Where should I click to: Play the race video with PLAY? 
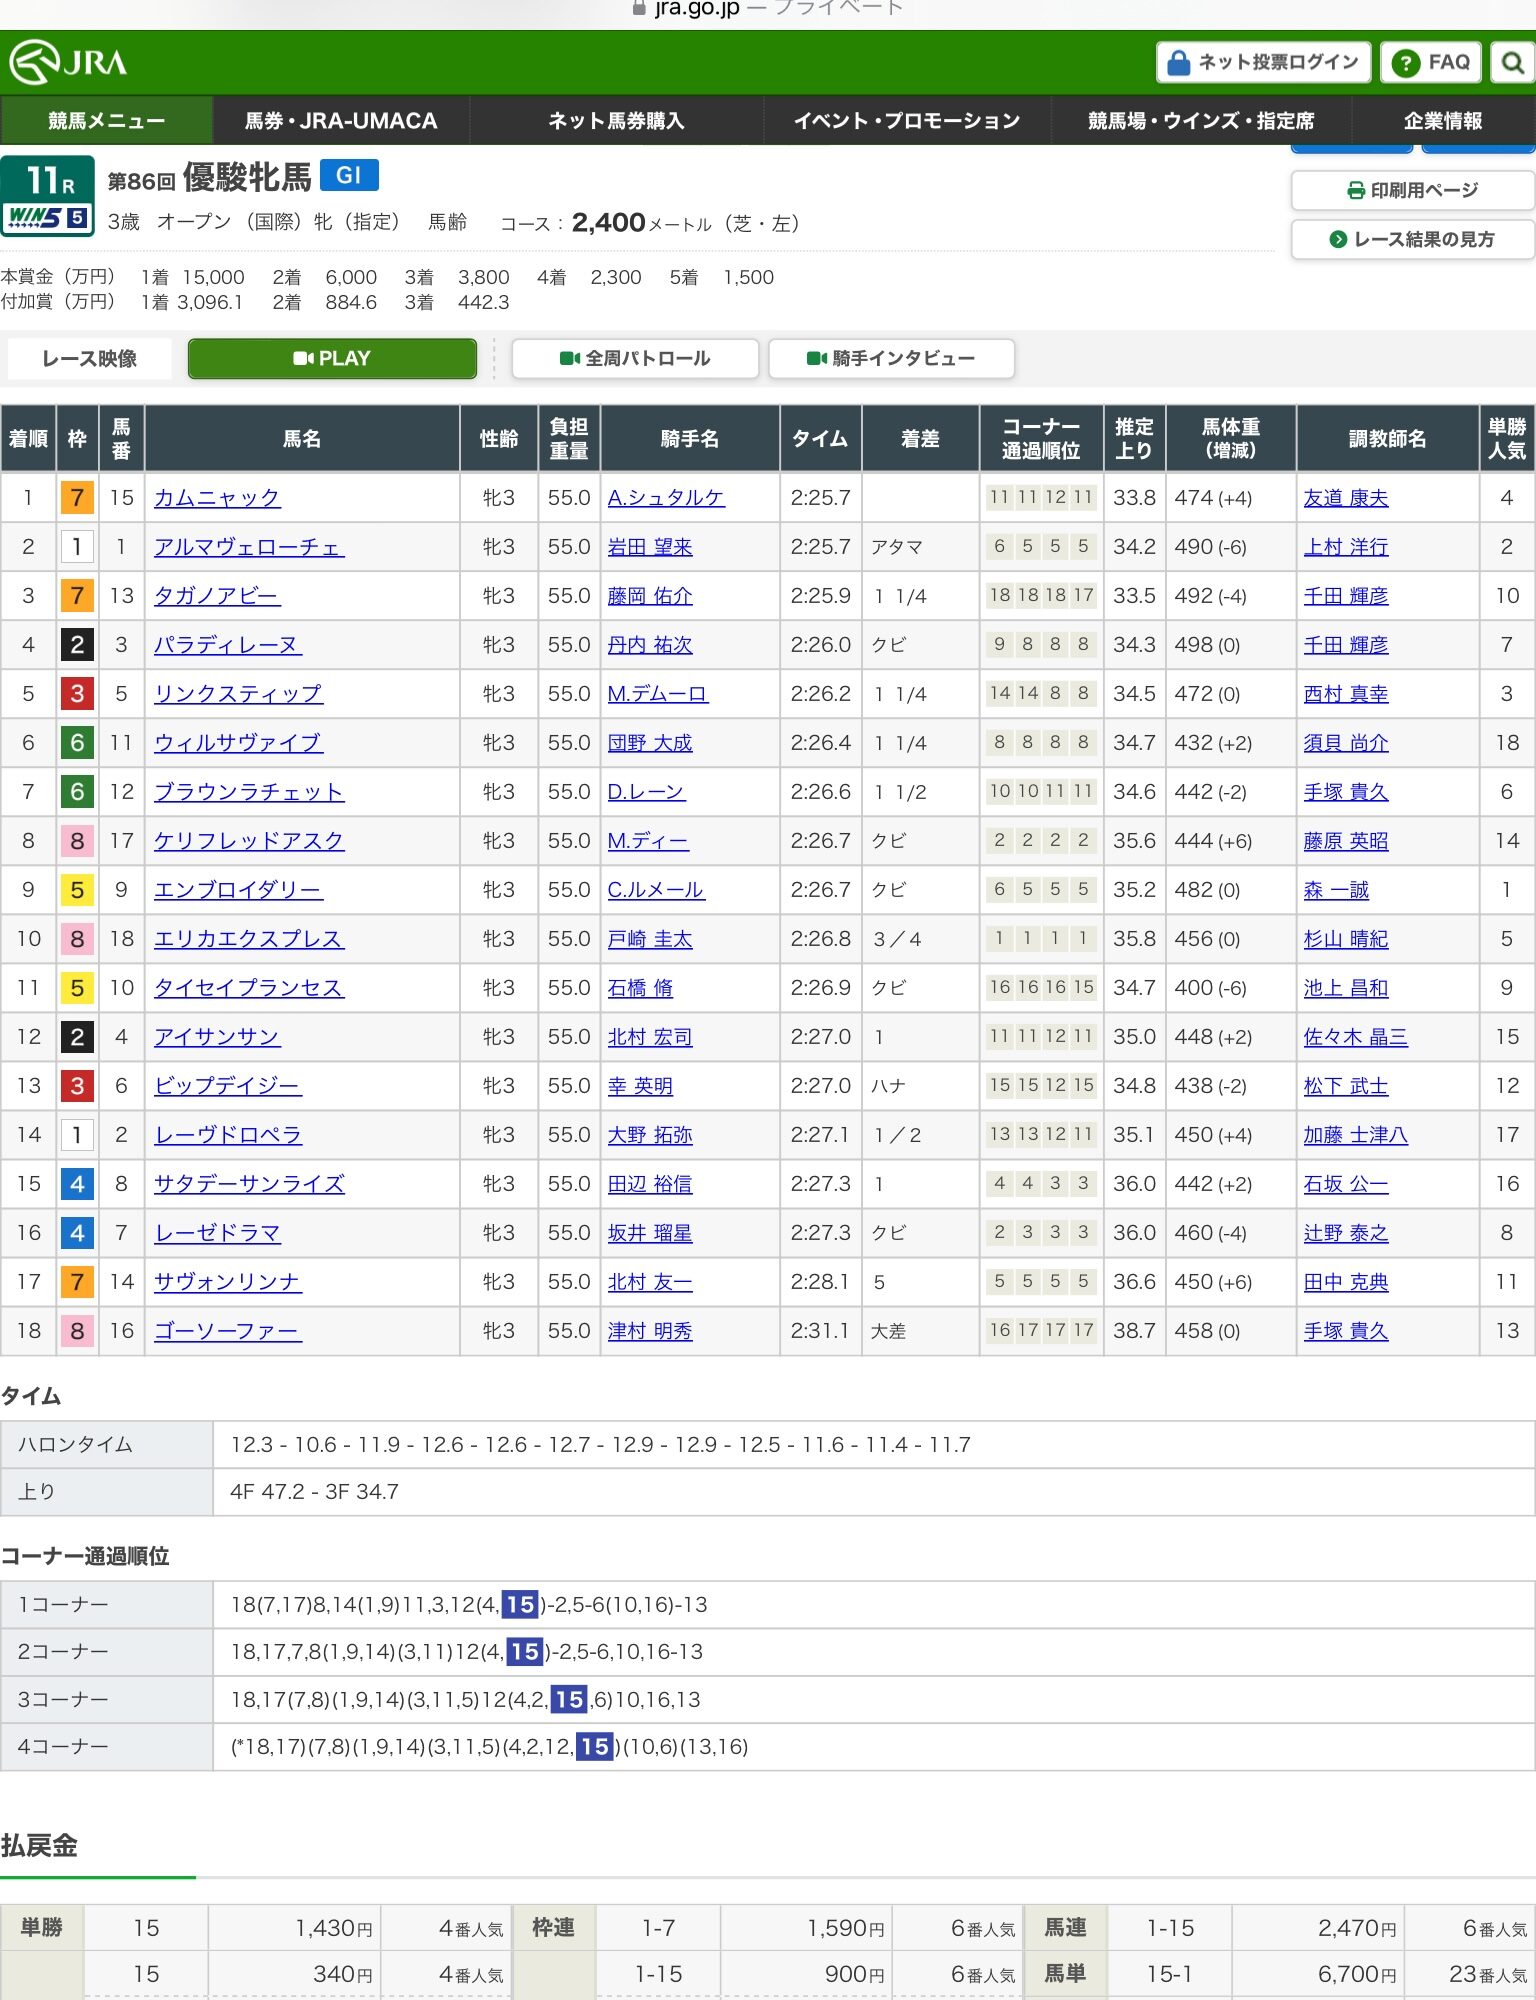point(332,358)
